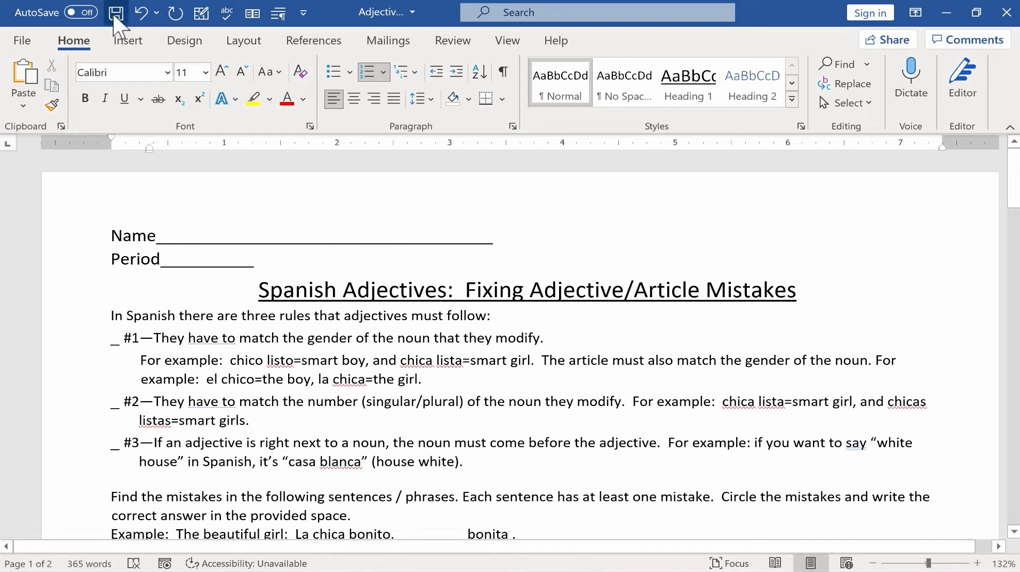The width and height of the screenshot is (1020, 572).
Task: Click the Show/Hide paragraph marks icon
Action: pyautogui.click(x=503, y=72)
